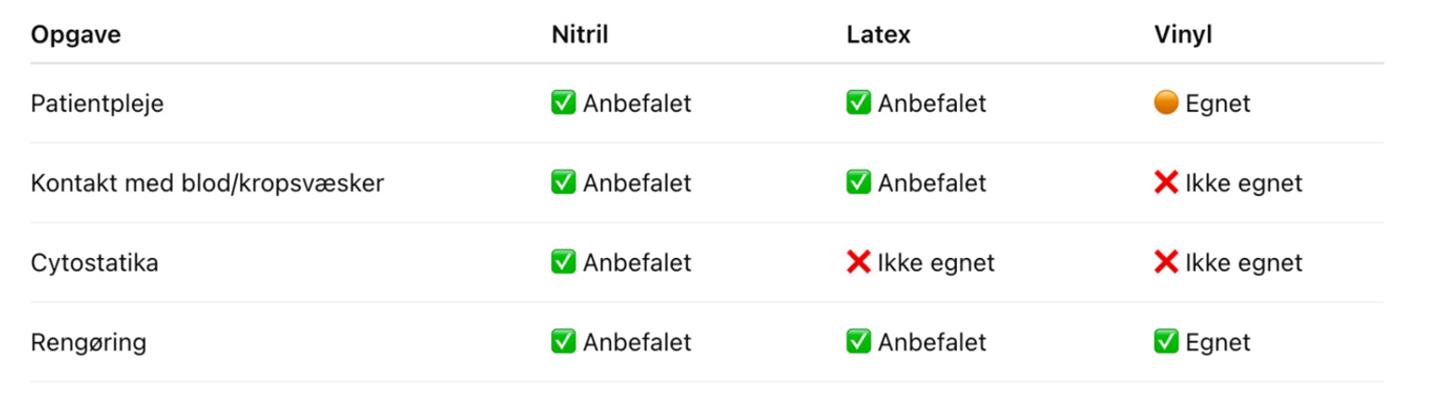Click Ikke egnet text in Latex column

click(x=936, y=263)
